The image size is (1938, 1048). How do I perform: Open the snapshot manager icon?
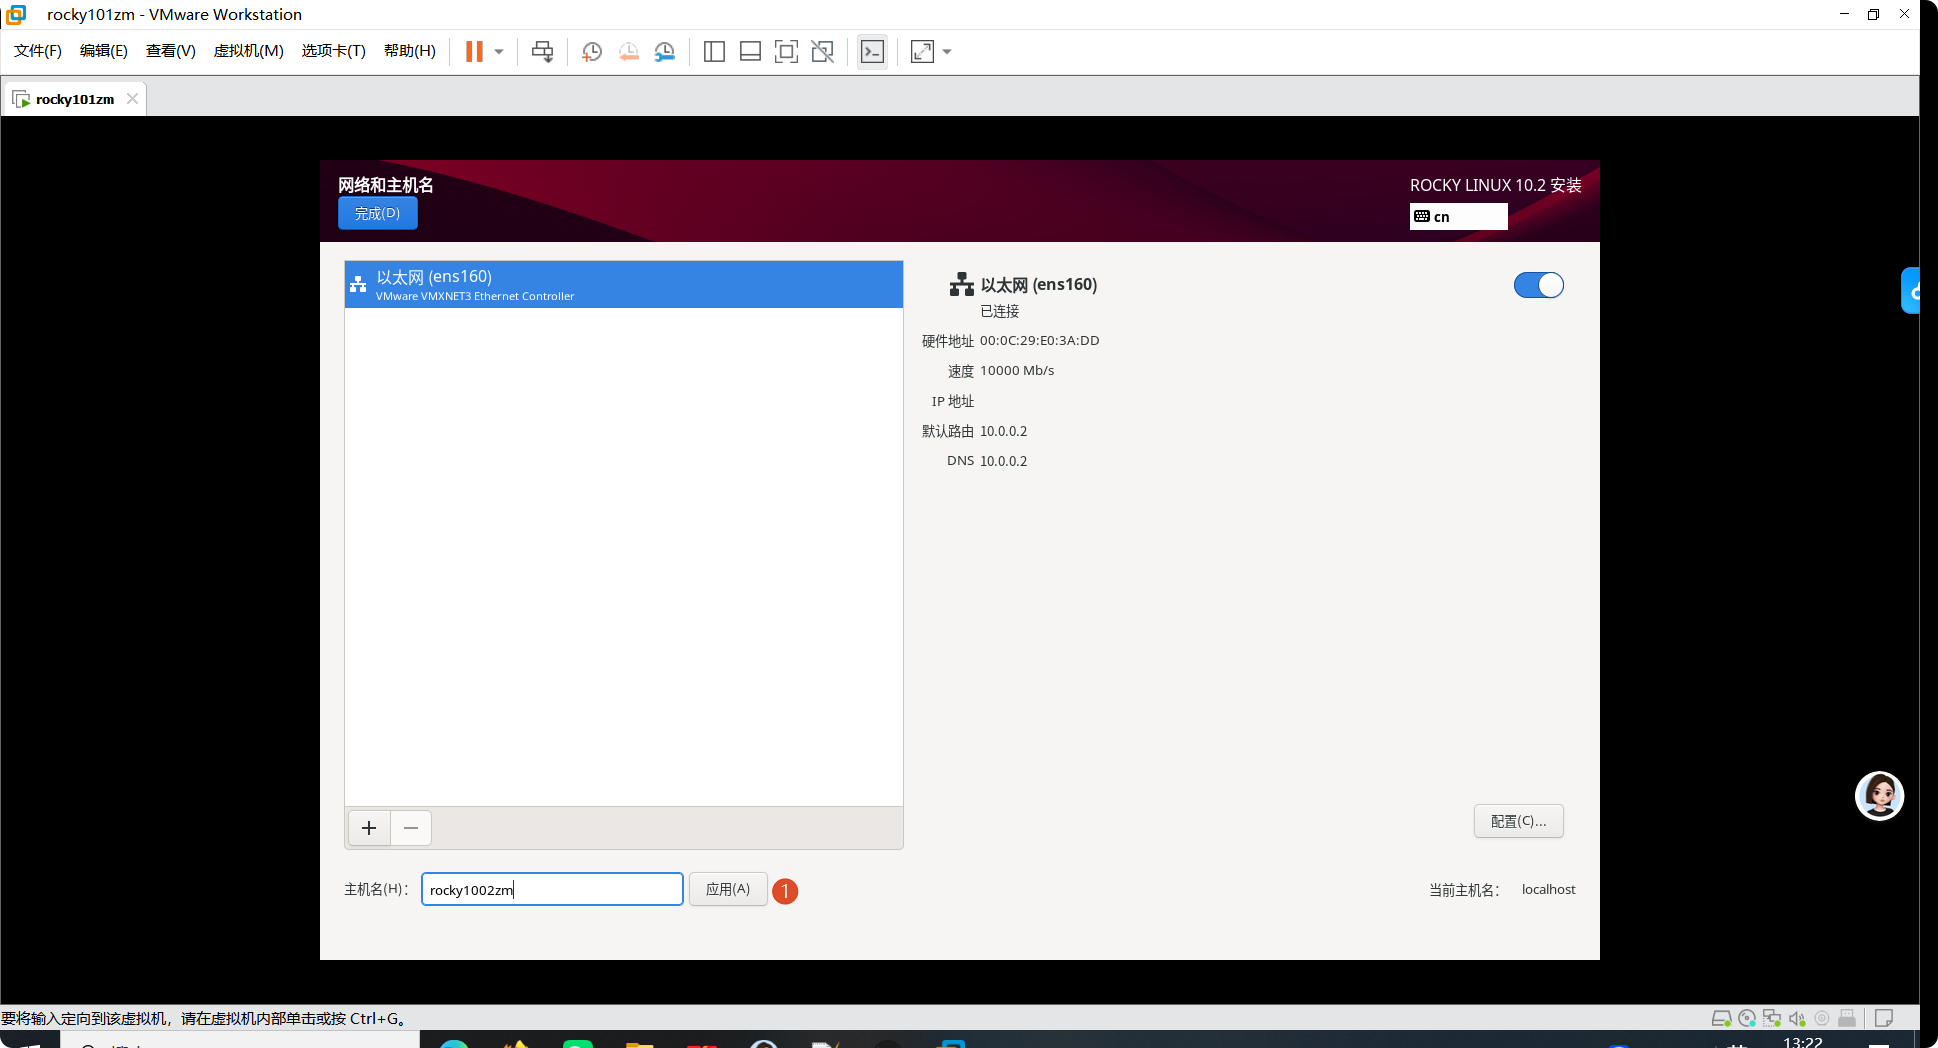(x=665, y=52)
